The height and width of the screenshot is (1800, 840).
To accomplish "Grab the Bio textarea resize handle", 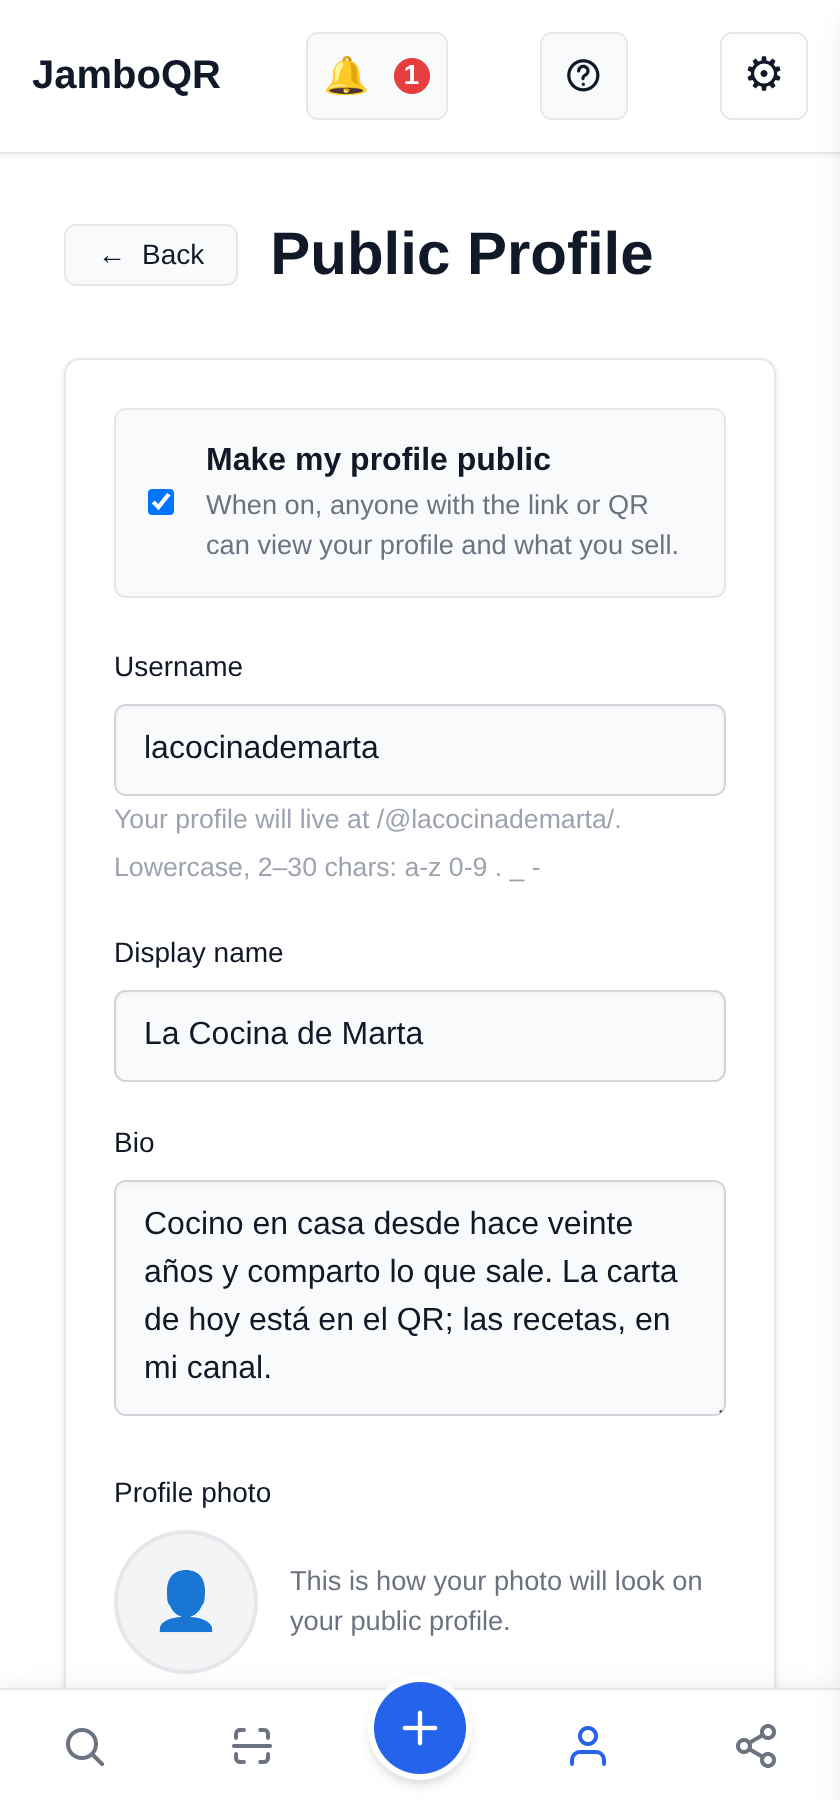I will coord(719,1409).
